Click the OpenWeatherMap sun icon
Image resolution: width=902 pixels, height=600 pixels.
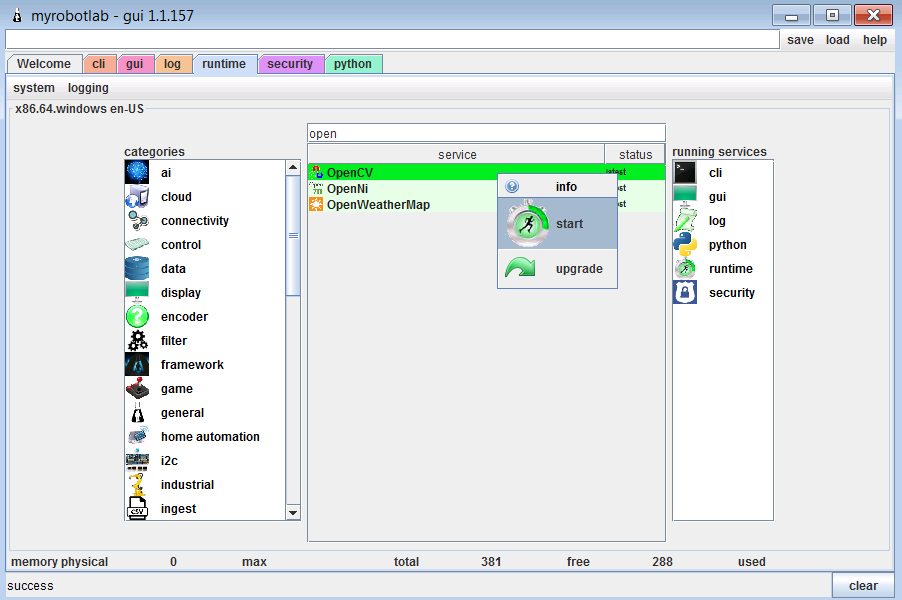coord(316,204)
